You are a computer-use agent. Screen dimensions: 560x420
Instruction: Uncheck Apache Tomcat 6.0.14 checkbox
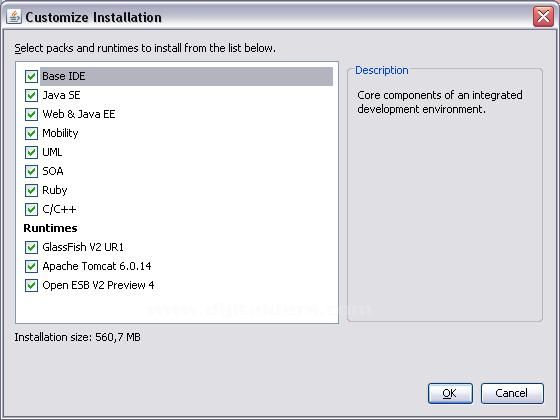point(31,266)
